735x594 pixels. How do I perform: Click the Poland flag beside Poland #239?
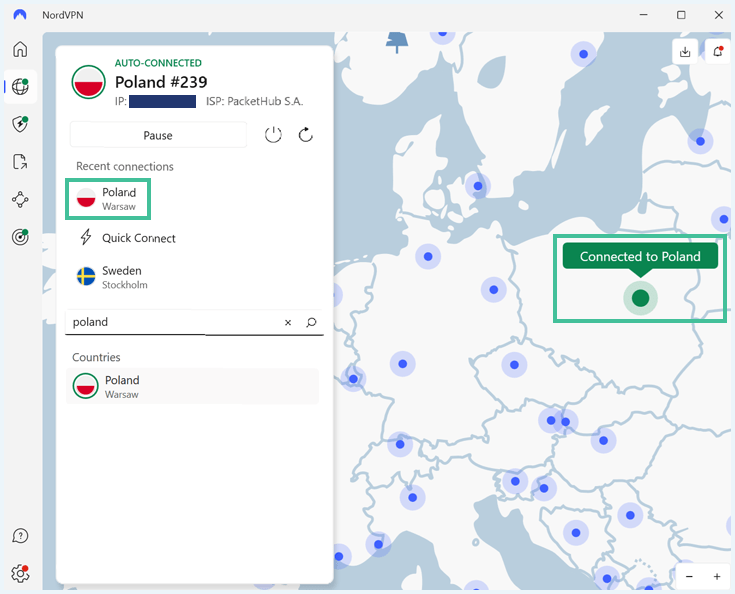pyautogui.click(x=88, y=82)
